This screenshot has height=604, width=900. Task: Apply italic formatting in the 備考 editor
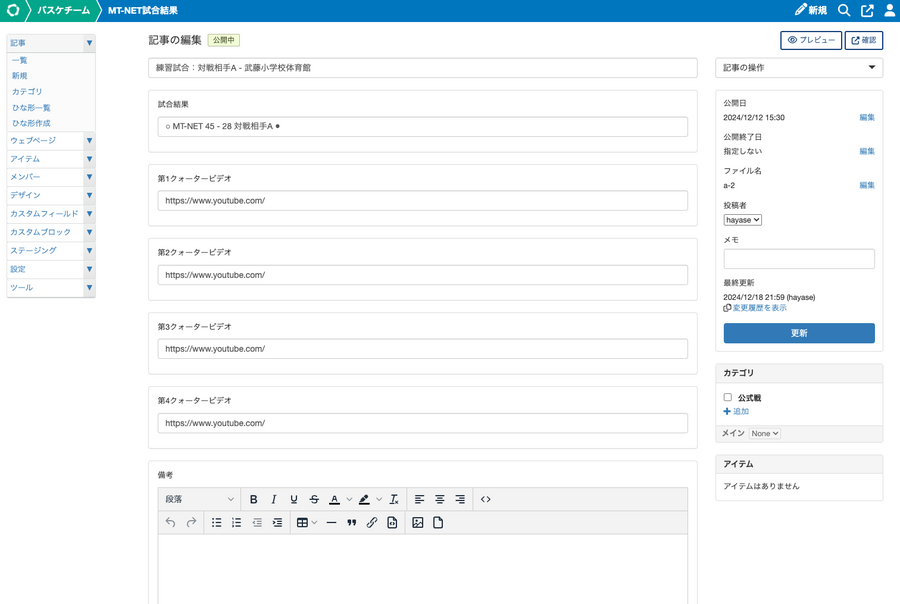point(274,500)
